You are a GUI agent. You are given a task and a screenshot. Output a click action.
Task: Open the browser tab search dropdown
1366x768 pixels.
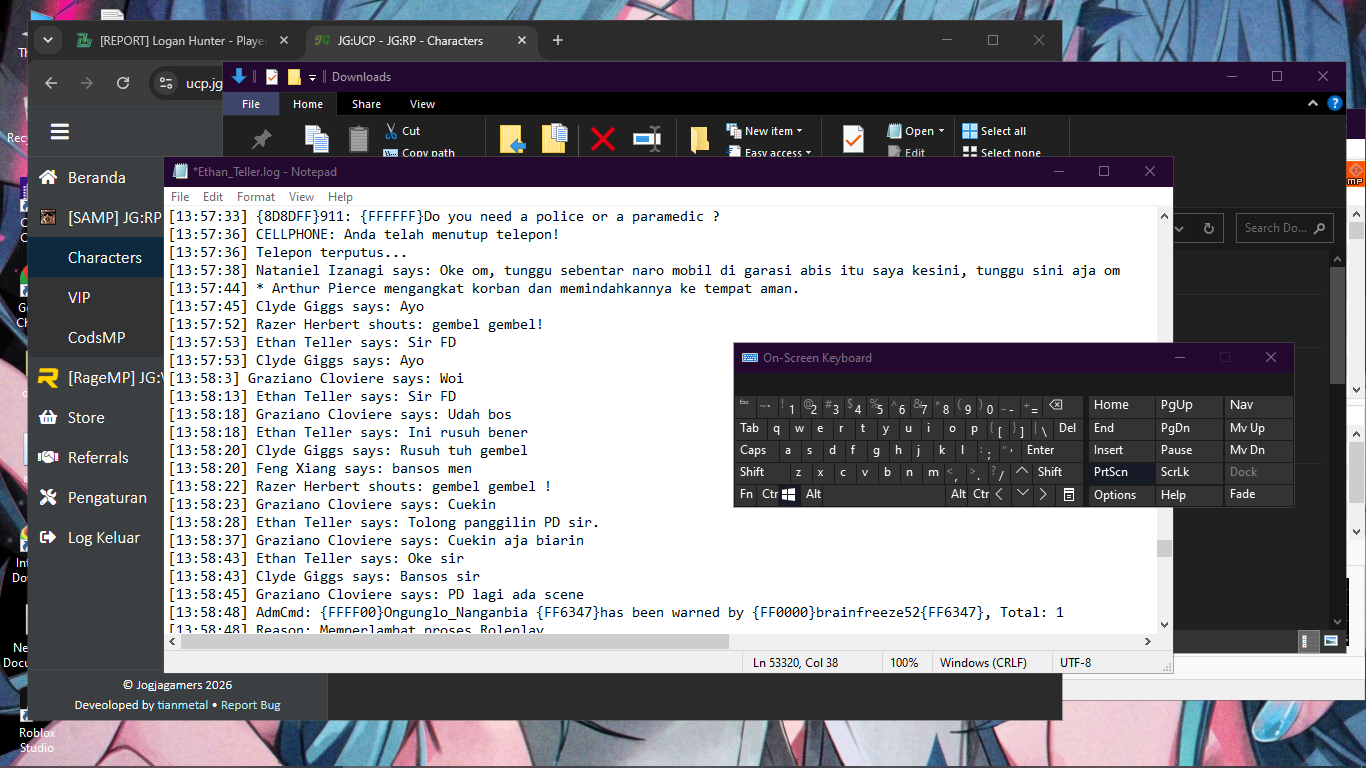[48, 40]
